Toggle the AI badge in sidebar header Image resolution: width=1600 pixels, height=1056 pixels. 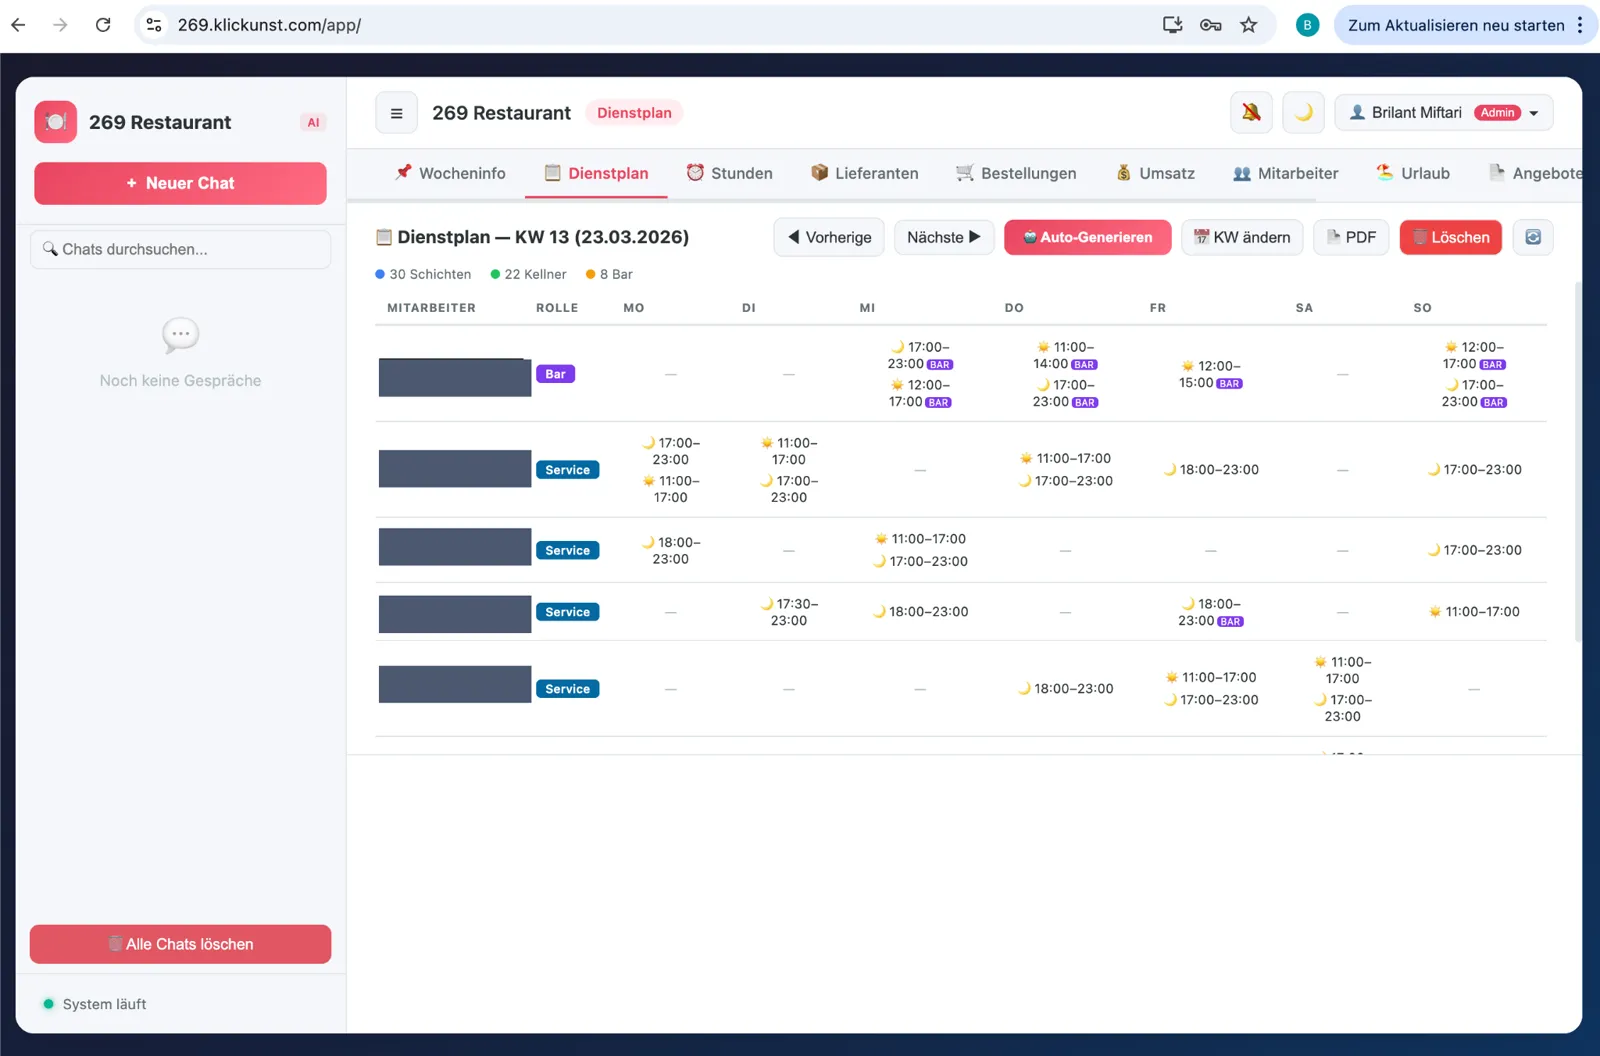(x=313, y=122)
